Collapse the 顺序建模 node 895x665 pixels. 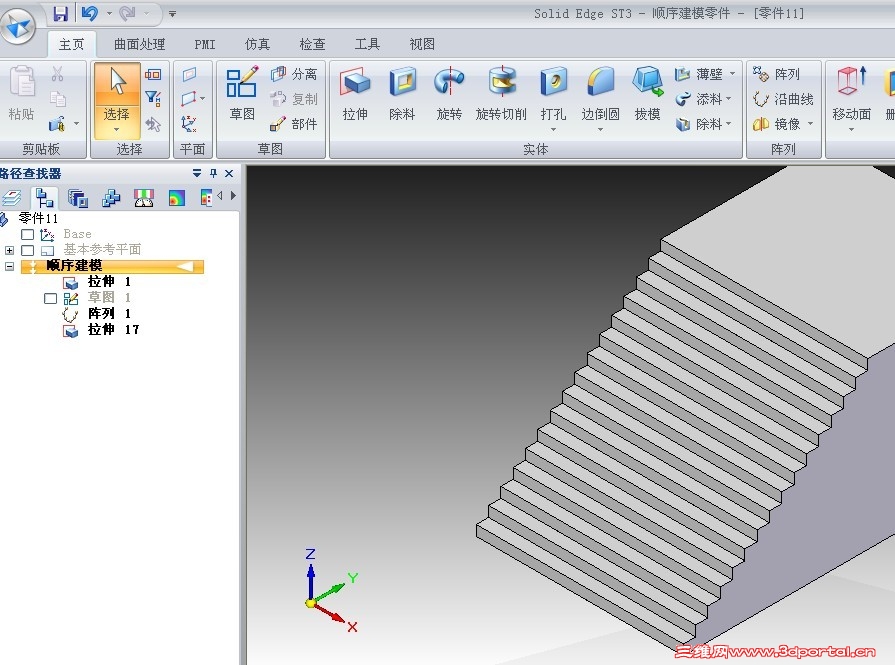pos(9,266)
